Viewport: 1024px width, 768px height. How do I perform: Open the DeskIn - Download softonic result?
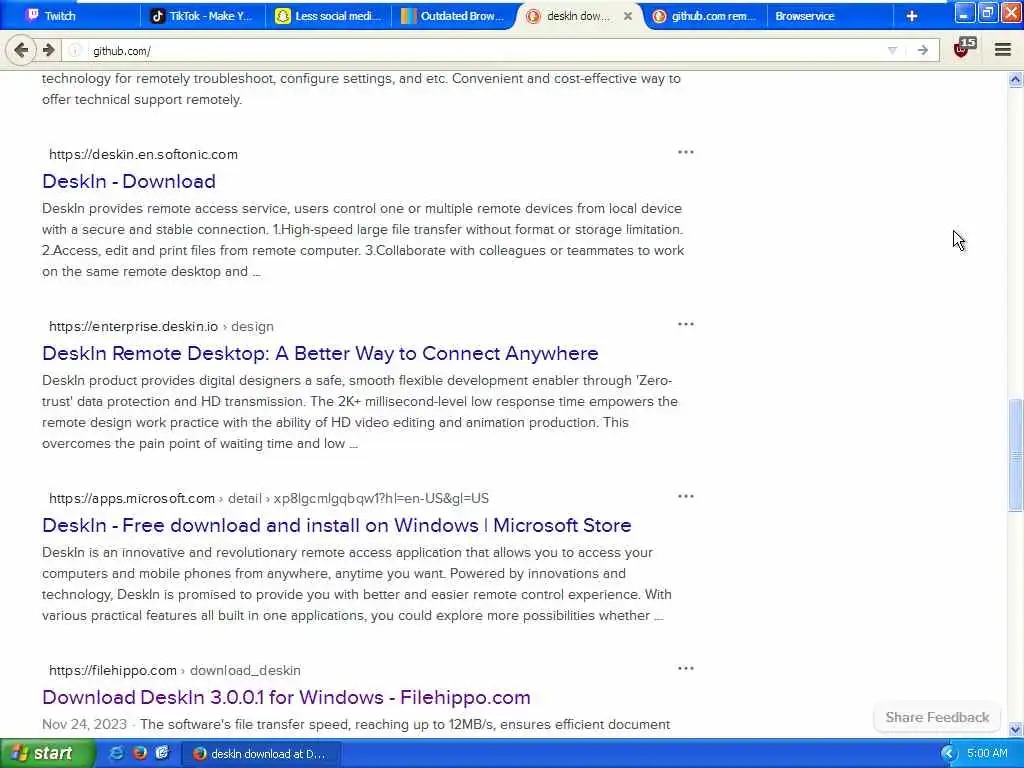click(129, 181)
